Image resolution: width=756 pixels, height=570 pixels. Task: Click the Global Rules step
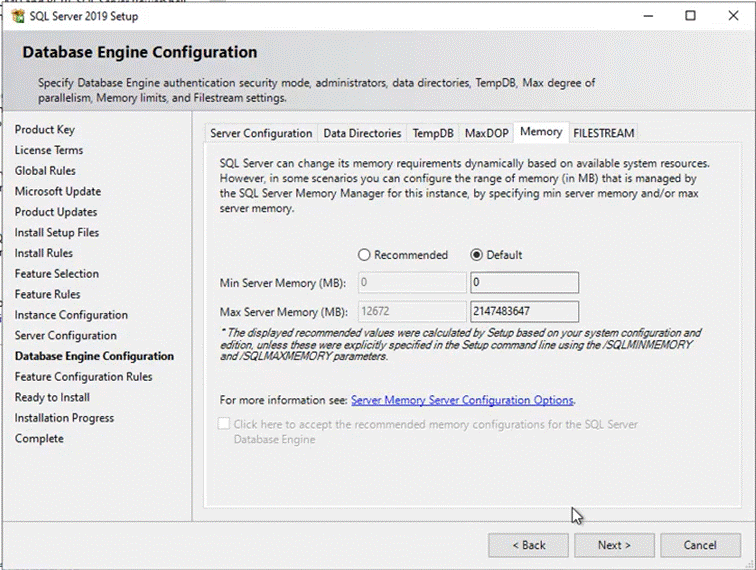pos(45,171)
